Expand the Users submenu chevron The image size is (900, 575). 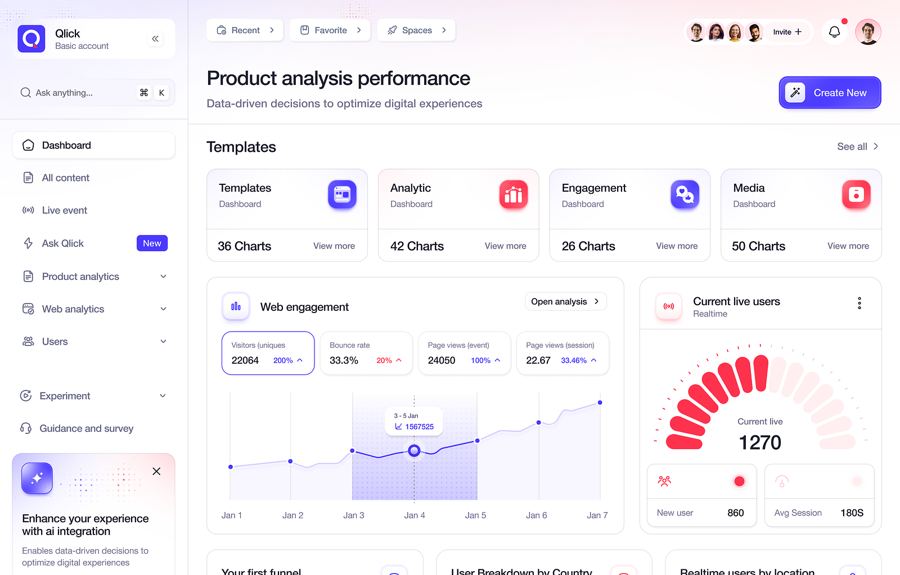coord(163,341)
